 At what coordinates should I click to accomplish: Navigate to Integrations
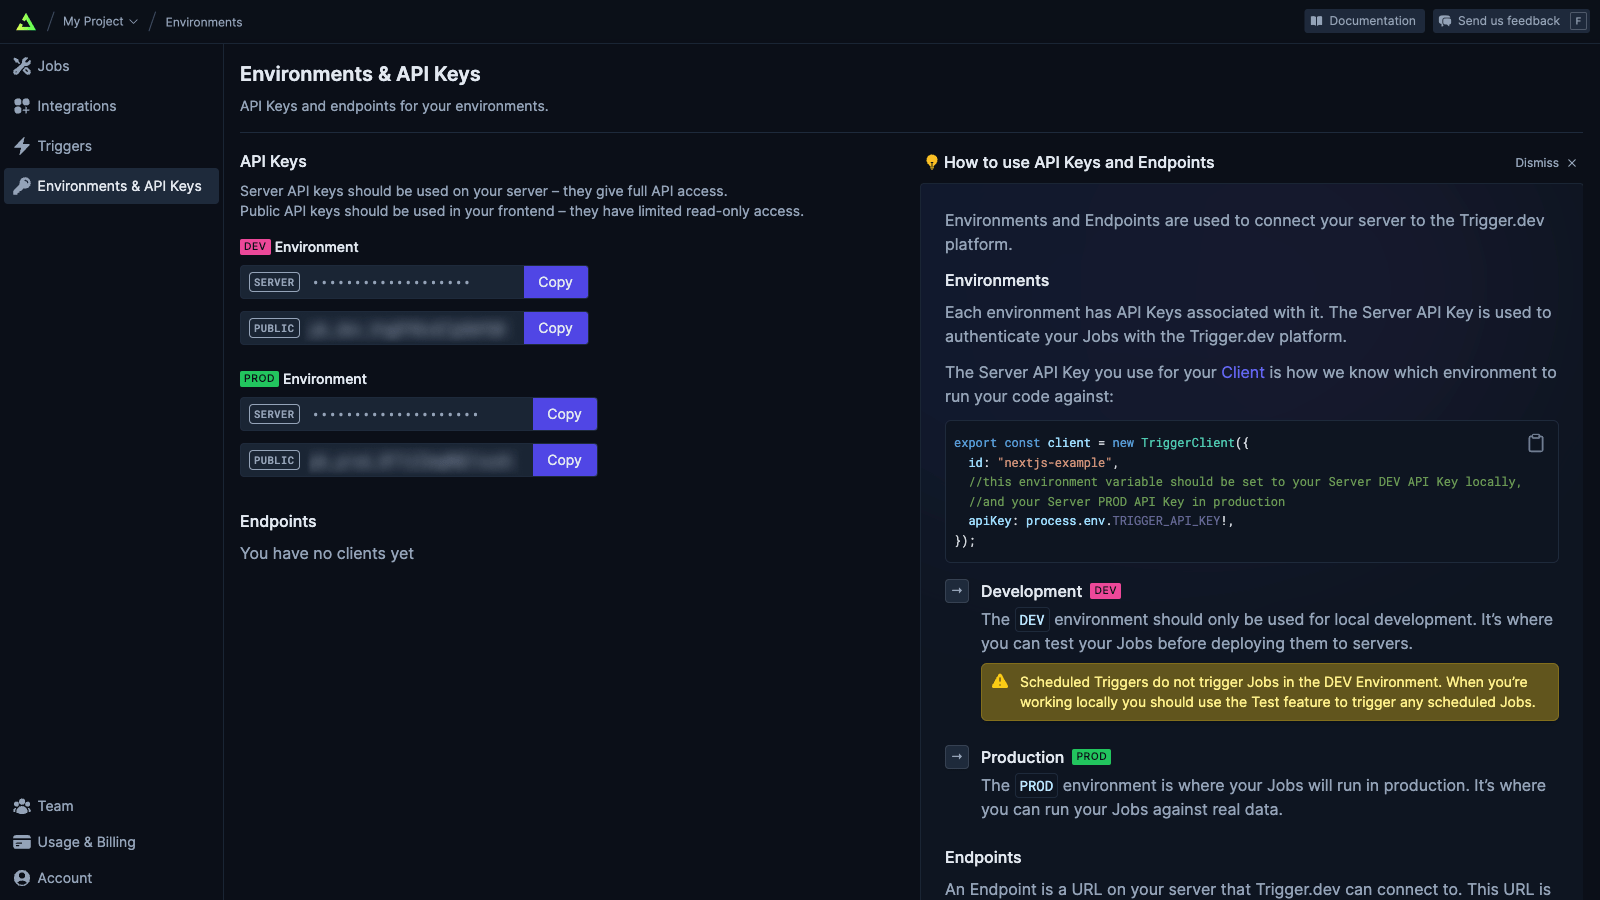[x=111, y=106]
